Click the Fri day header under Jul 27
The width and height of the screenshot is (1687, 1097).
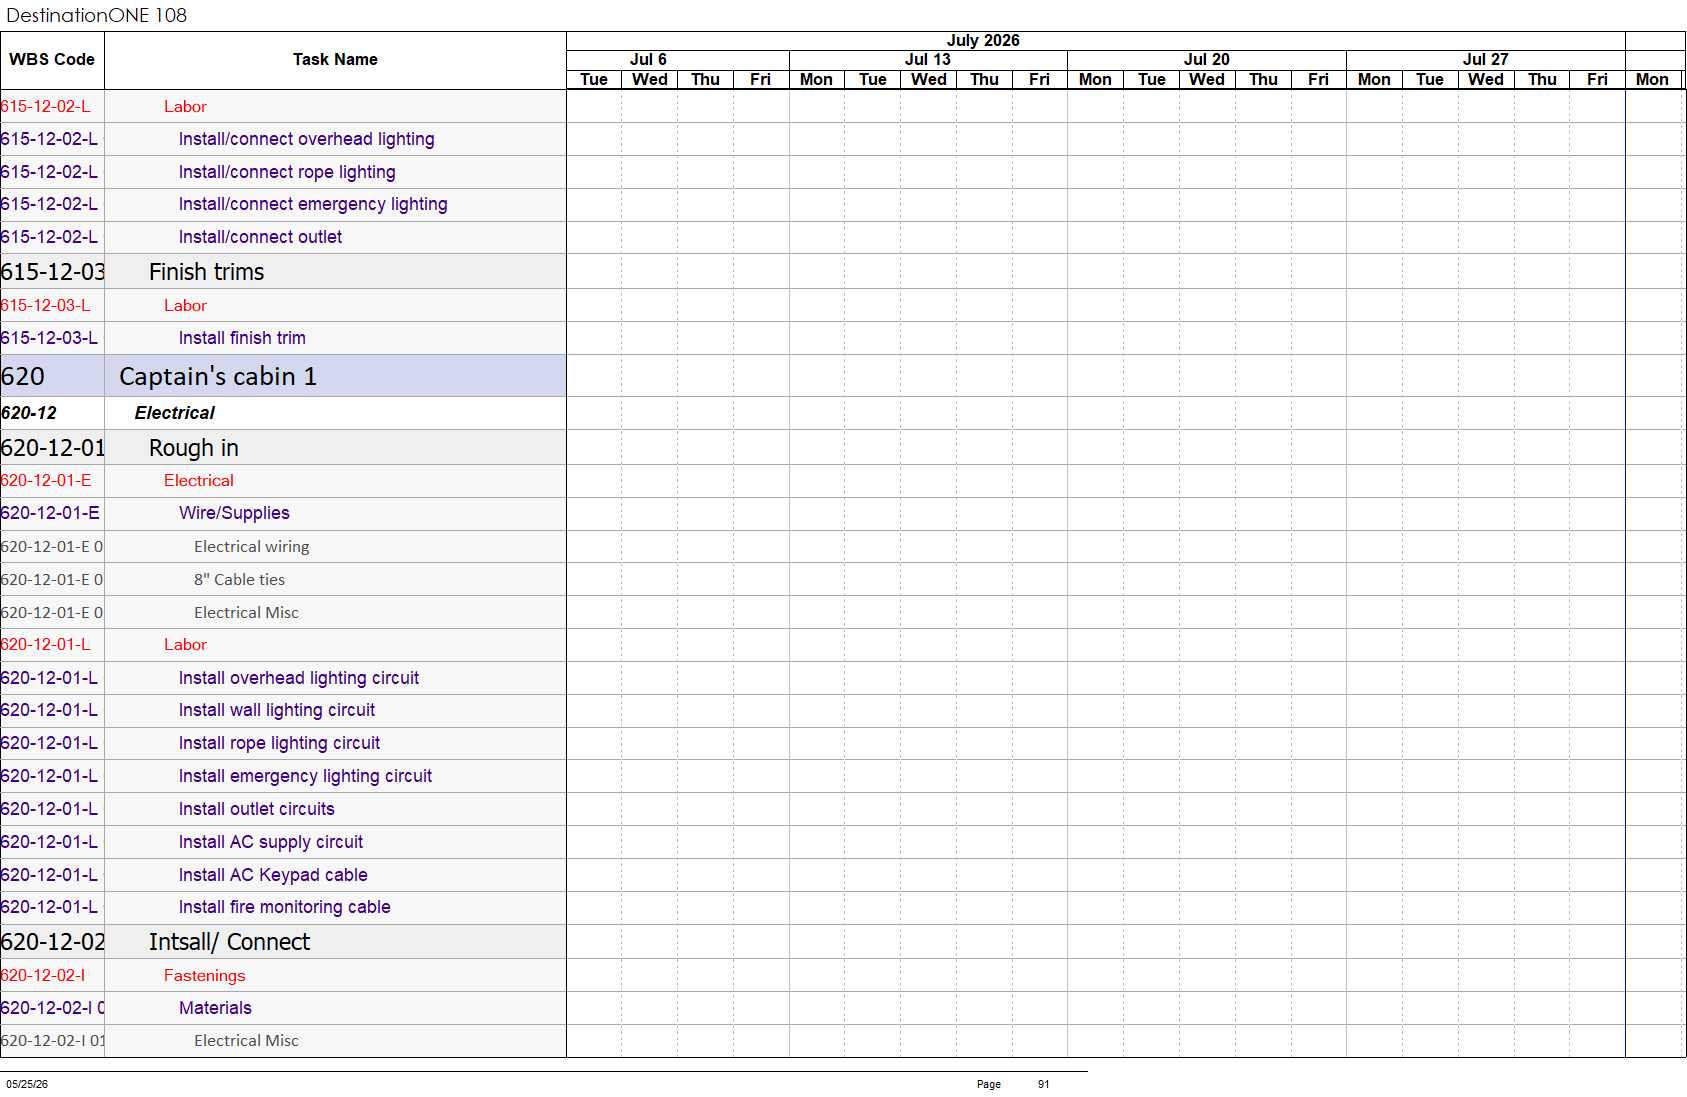click(1597, 80)
